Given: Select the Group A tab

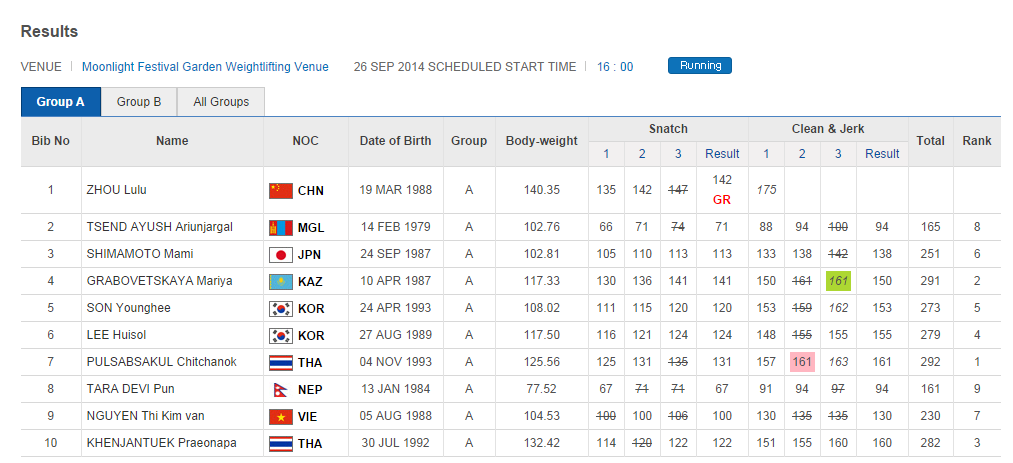Looking at the screenshot, I should coord(61,102).
